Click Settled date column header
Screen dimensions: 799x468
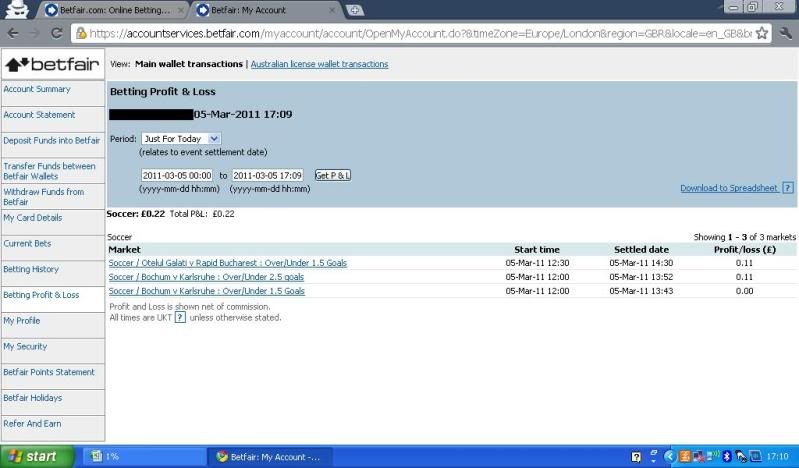click(641, 250)
